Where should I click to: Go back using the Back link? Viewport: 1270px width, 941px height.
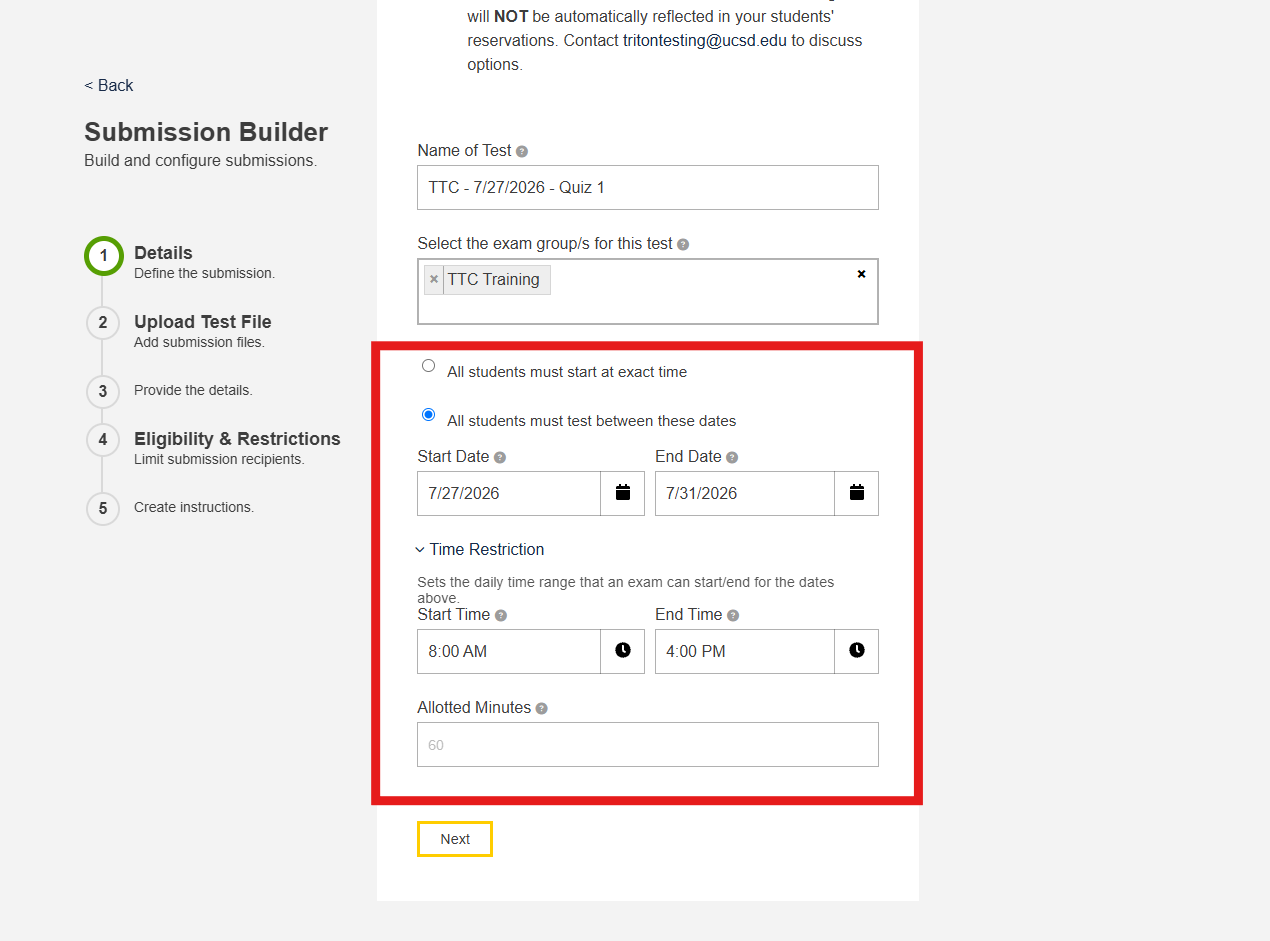pos(109,86)
